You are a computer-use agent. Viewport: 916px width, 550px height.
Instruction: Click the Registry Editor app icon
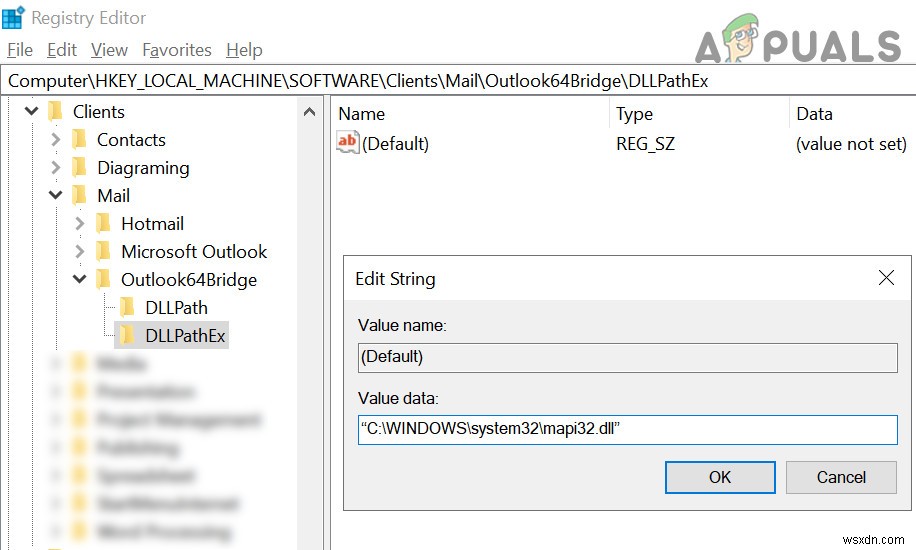[13, 18]
